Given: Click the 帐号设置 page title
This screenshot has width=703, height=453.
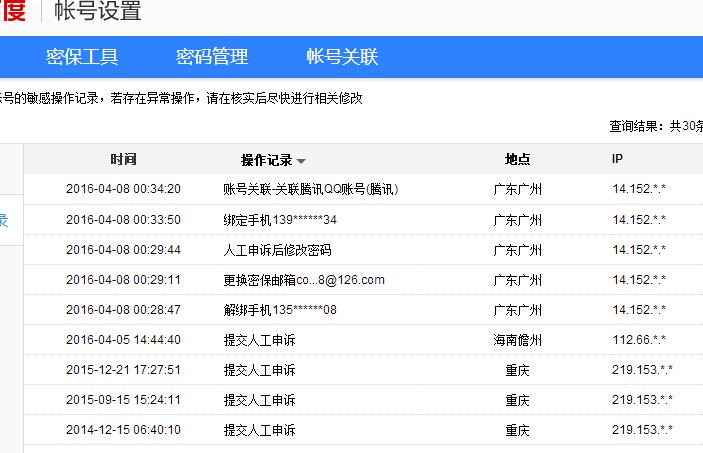Looking at the screenshot, I should point(98,12).
